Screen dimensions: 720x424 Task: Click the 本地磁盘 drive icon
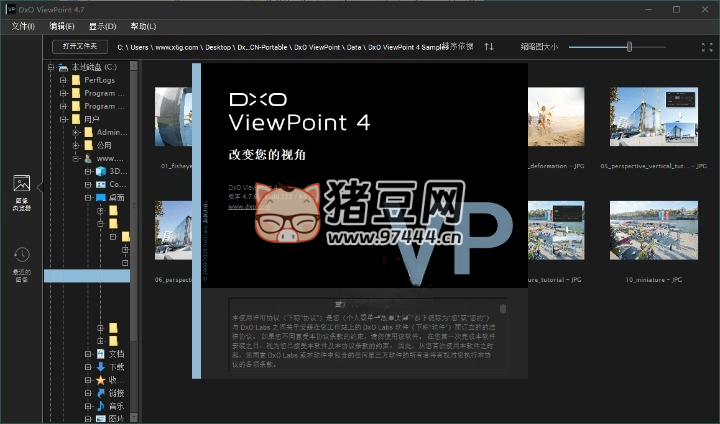click(63, 68)
